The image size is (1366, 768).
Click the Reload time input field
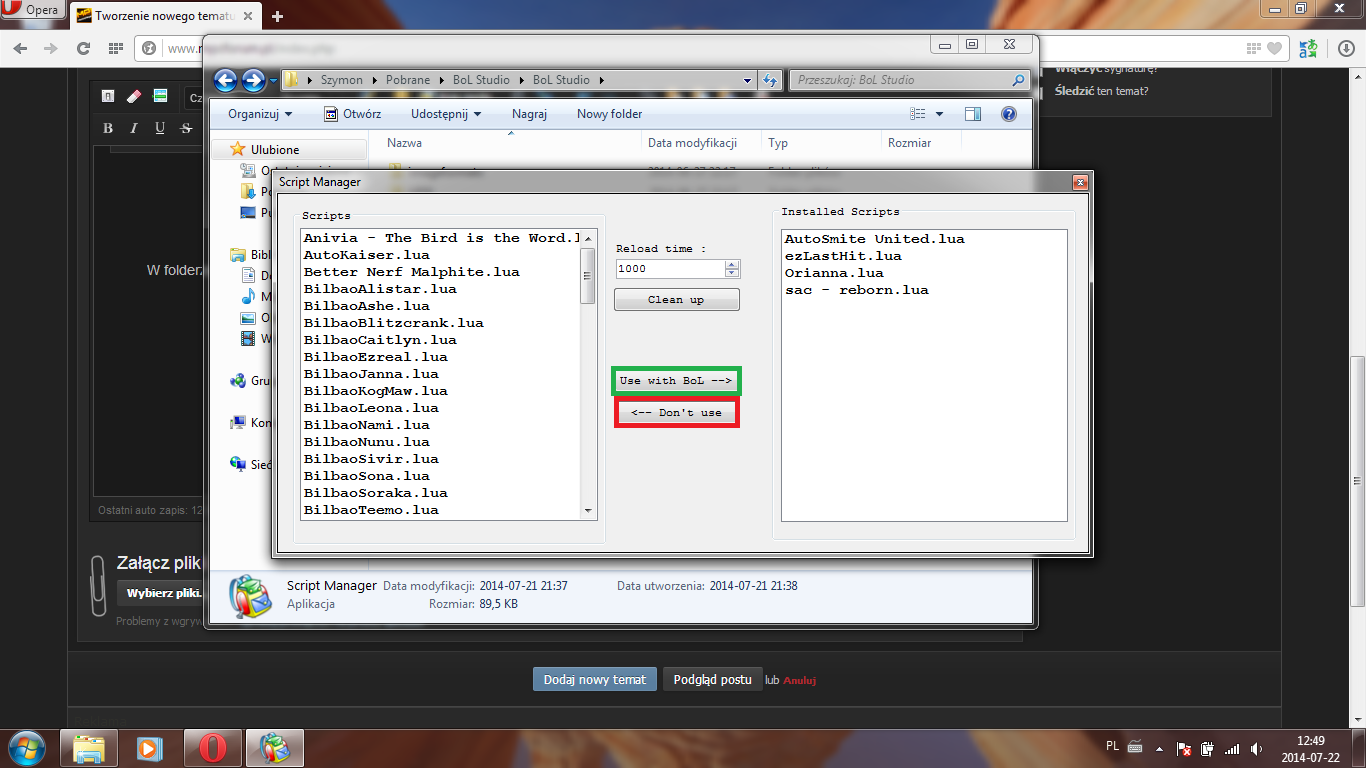pos(671,269)
